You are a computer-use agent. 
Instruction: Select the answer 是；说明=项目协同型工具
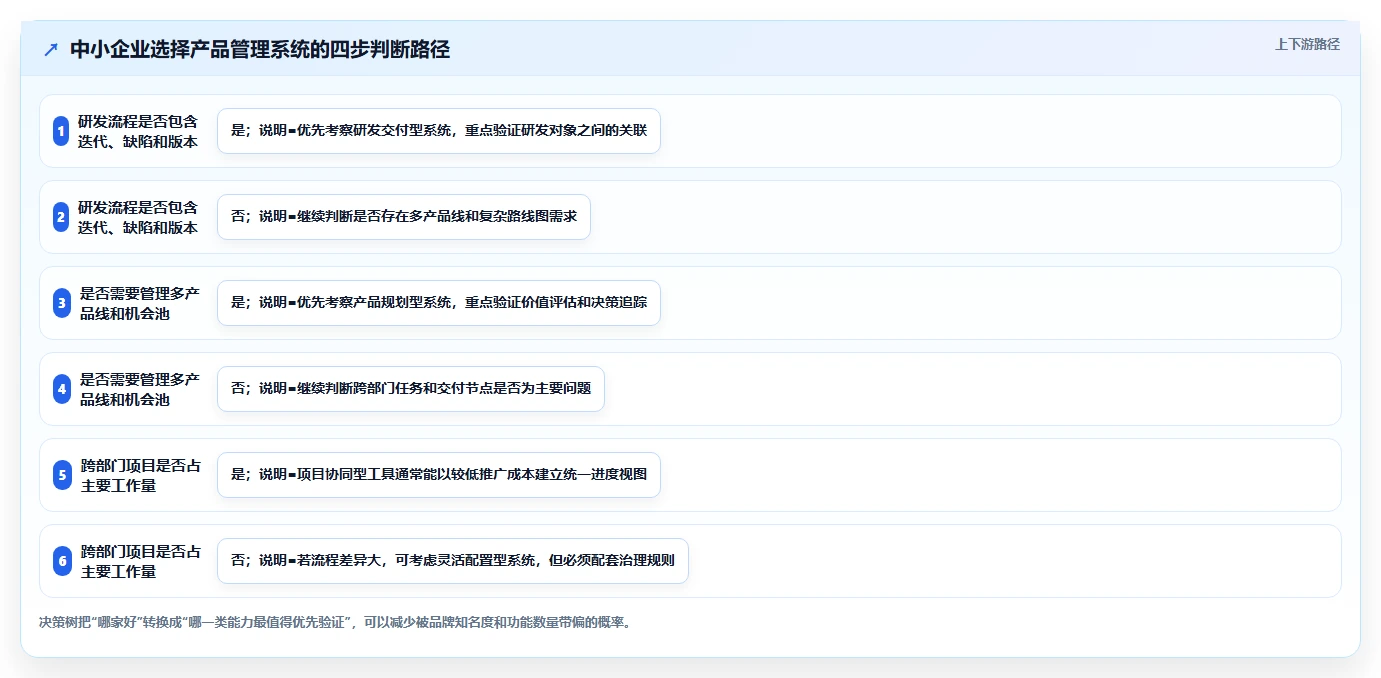pos(439,475)
